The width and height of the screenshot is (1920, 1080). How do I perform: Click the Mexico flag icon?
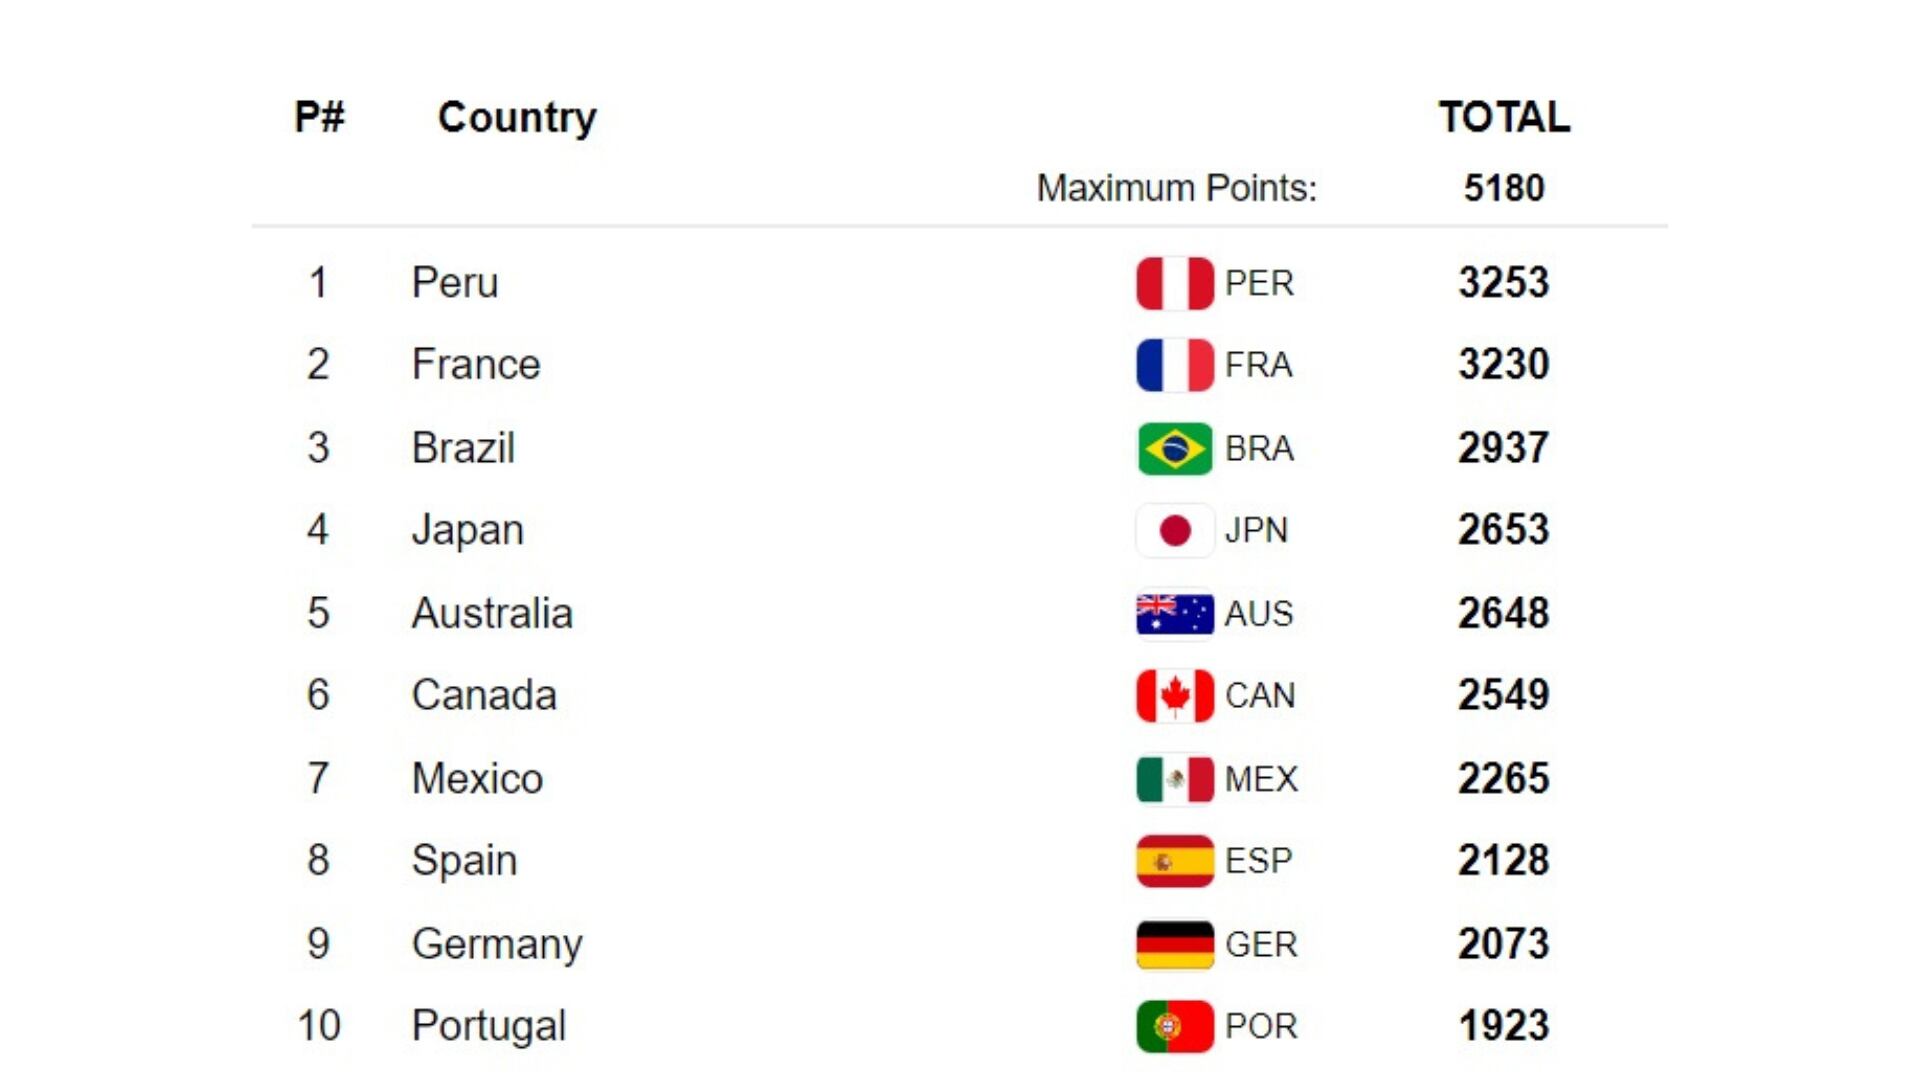click(x=1174, y=779)
